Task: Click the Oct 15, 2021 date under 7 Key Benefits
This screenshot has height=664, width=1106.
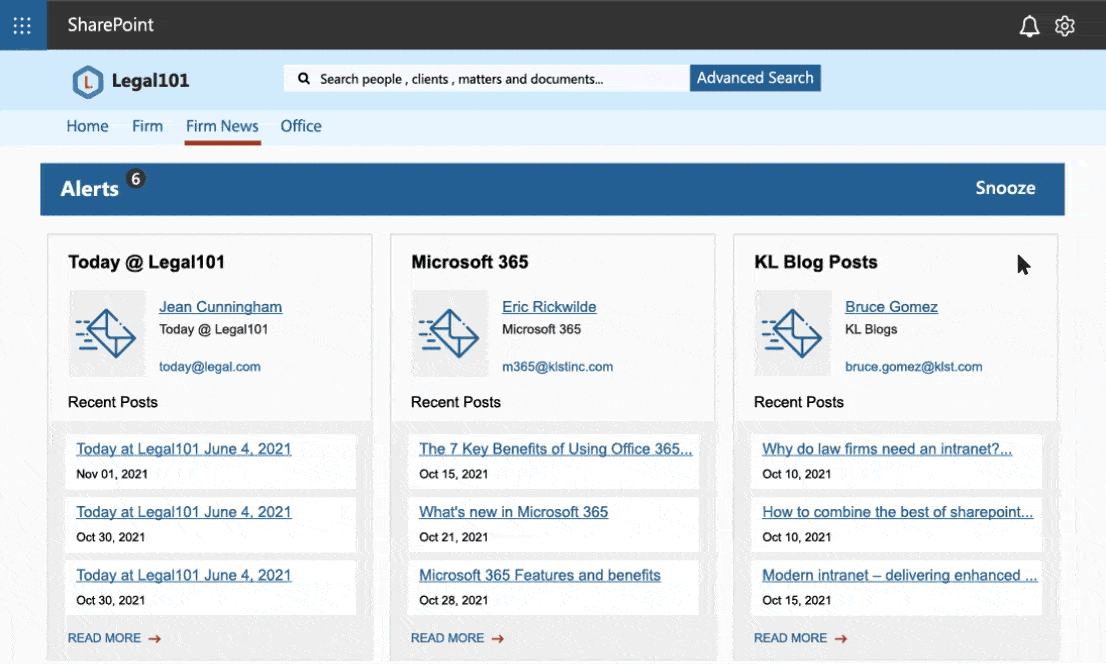Action: [x=454, y=474]
